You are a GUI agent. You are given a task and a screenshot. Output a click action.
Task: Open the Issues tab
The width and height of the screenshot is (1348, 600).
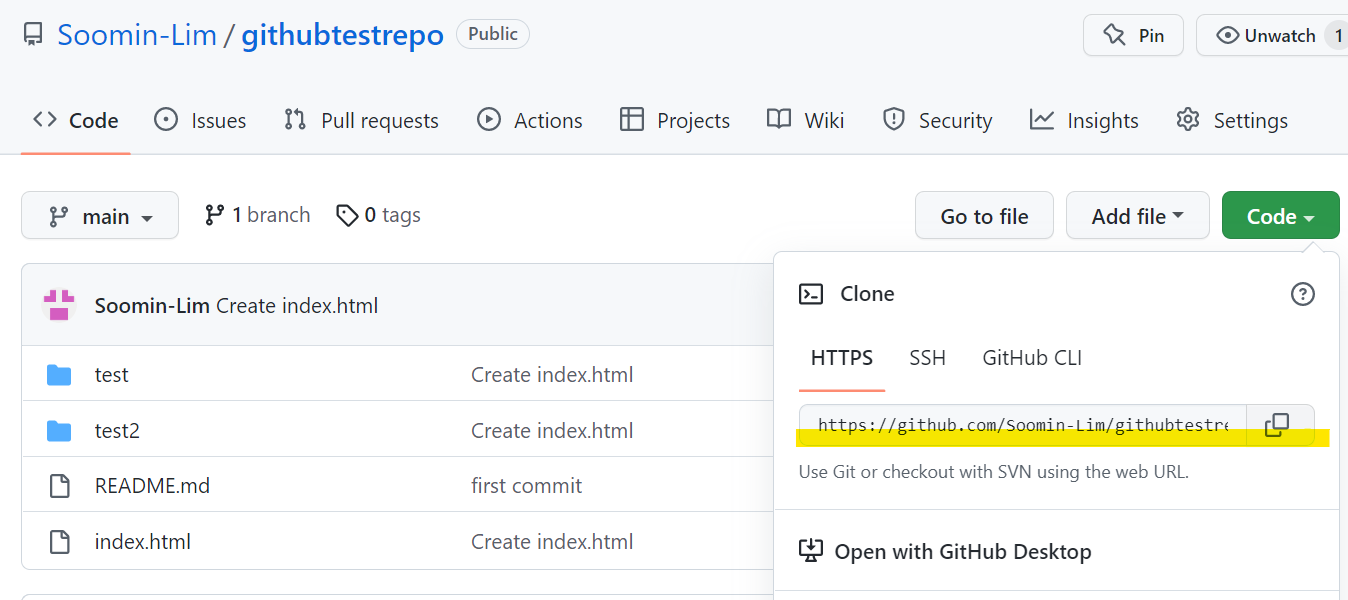click(x=200, y=120)
